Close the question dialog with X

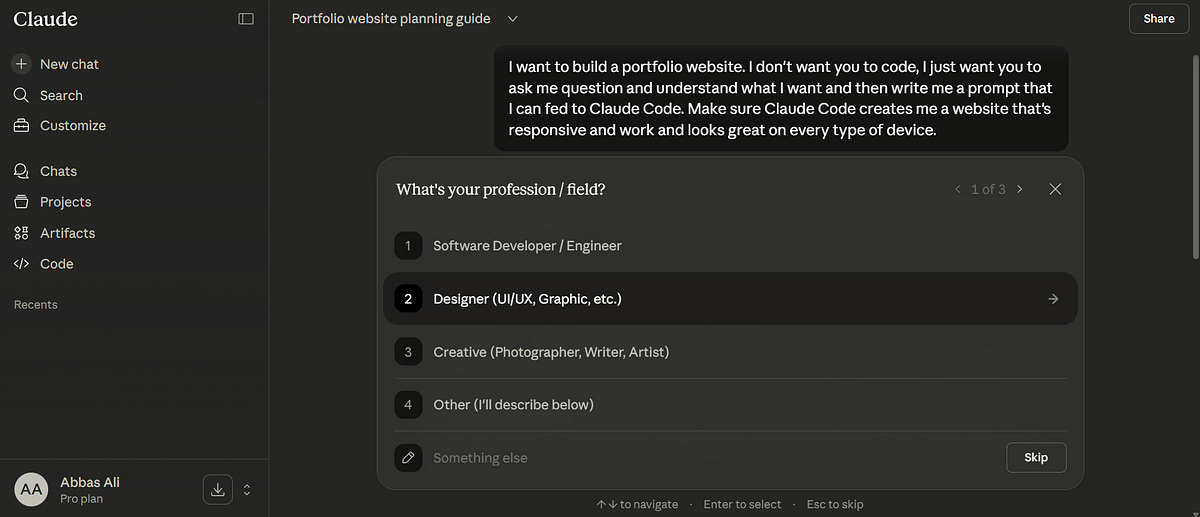(x=1055, y=189)
